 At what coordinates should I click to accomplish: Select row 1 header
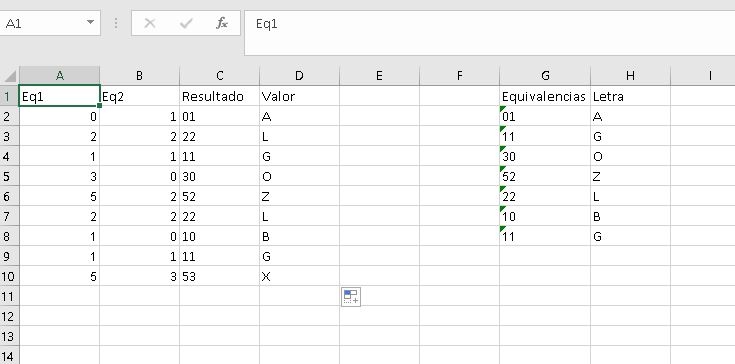coord(9,96)
